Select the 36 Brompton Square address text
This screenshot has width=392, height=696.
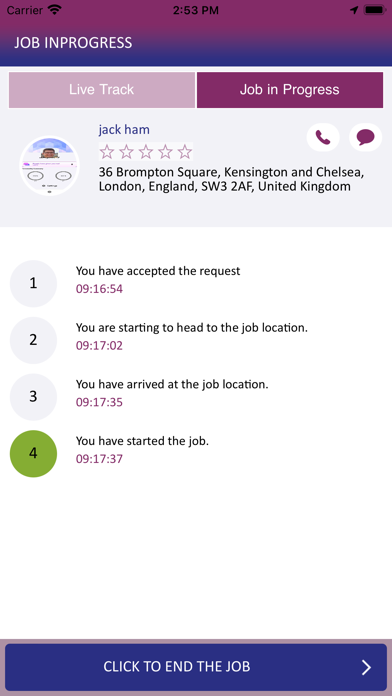pos(231,179)
